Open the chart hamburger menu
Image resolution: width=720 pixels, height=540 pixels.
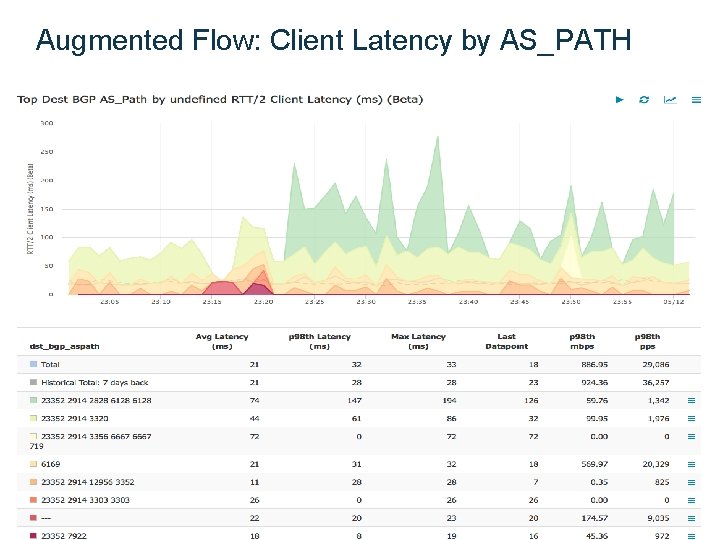click(x=696, y=100)
